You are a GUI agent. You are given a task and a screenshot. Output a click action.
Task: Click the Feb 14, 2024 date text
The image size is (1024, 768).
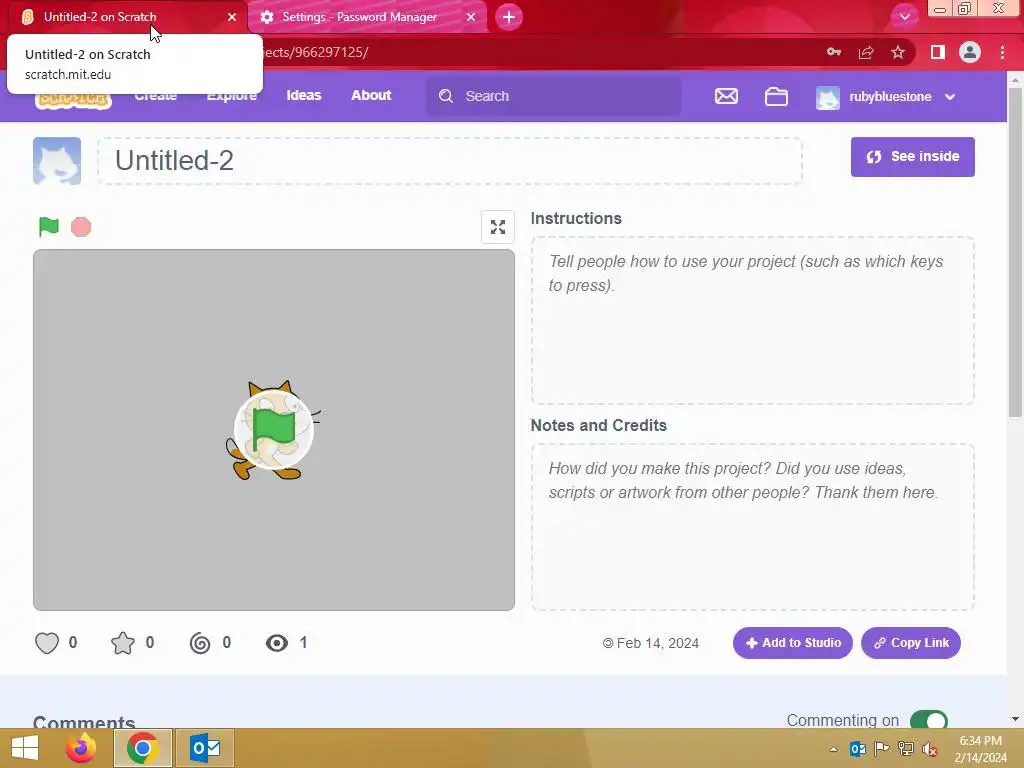(x=658, y=643)
